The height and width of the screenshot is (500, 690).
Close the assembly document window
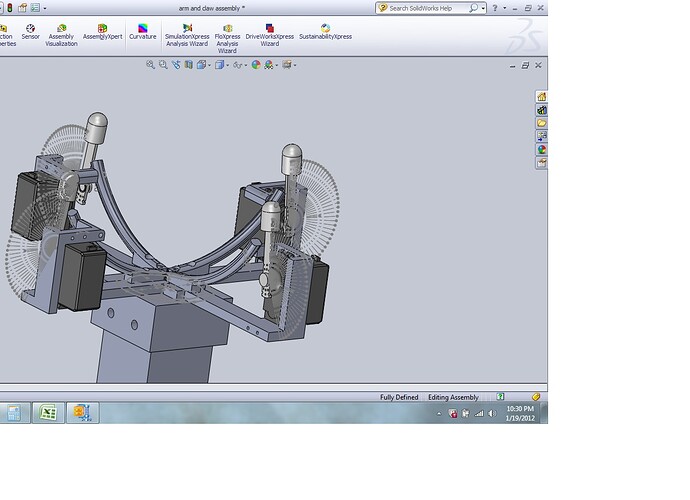click(x=538, y=65)
